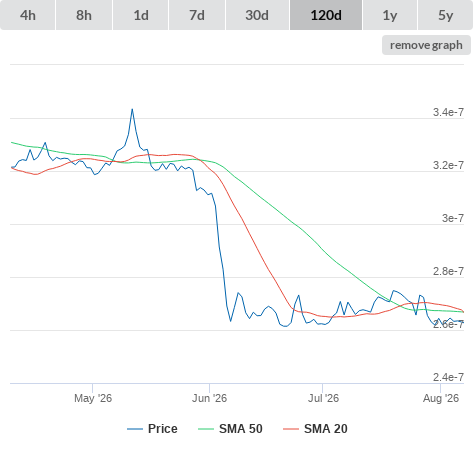Click the price peak near 3.4e-7
474x455 pixels.
132,109
